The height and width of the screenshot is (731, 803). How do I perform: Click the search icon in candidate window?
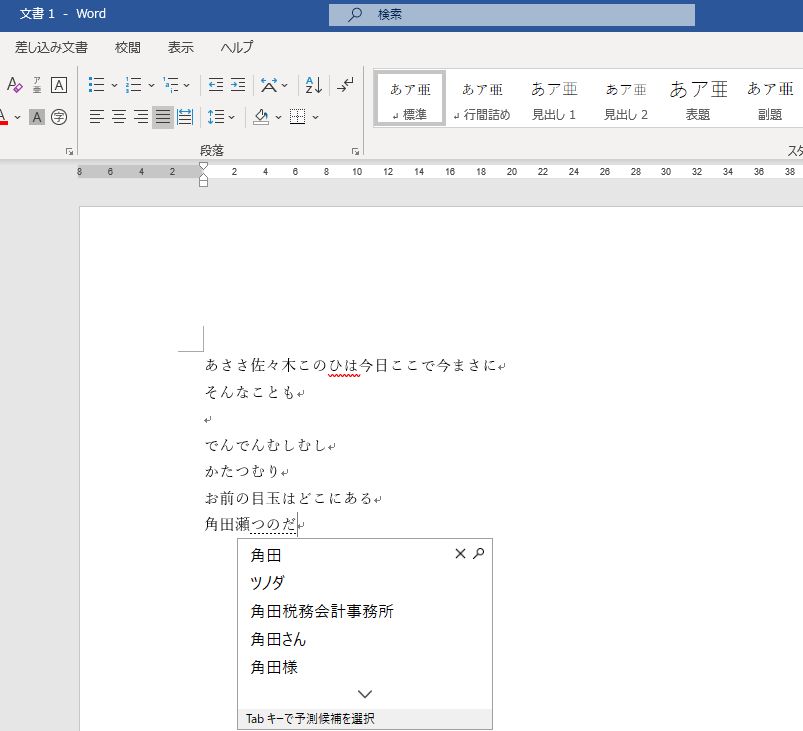(478, 553)
